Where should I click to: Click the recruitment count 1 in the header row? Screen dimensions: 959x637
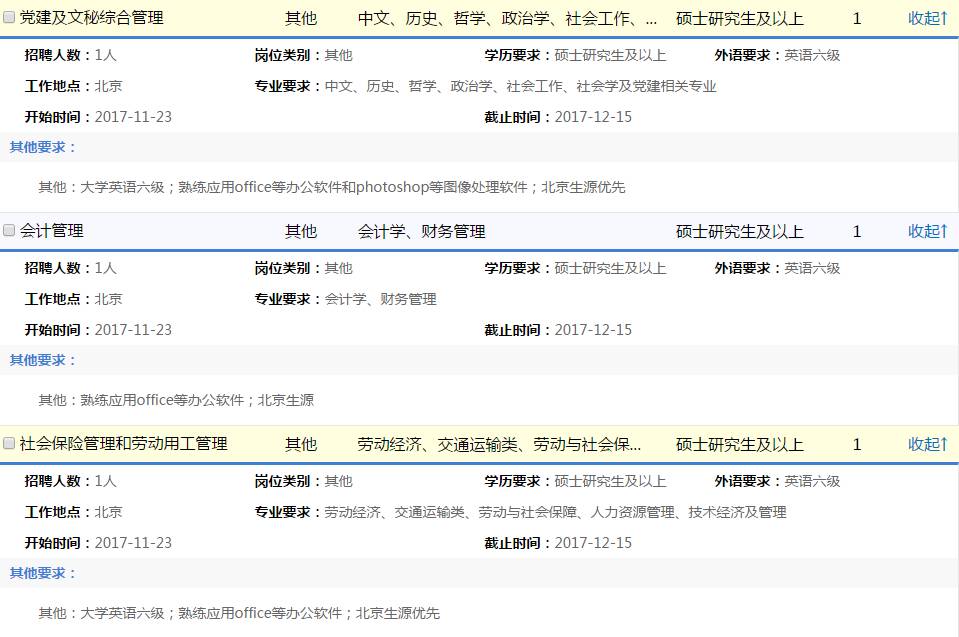(x=856, y=17)
